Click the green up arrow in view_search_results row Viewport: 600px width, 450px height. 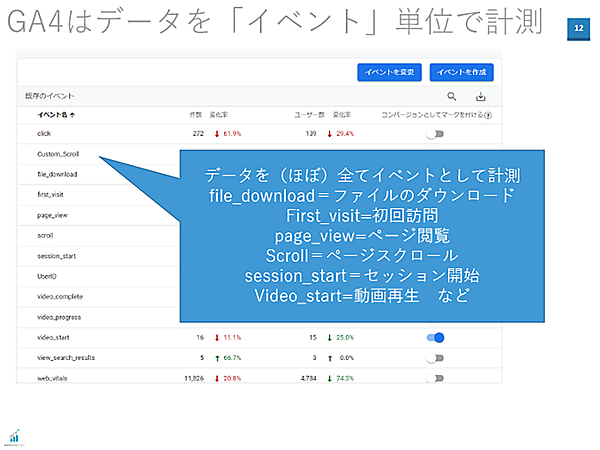pos(217,357)
